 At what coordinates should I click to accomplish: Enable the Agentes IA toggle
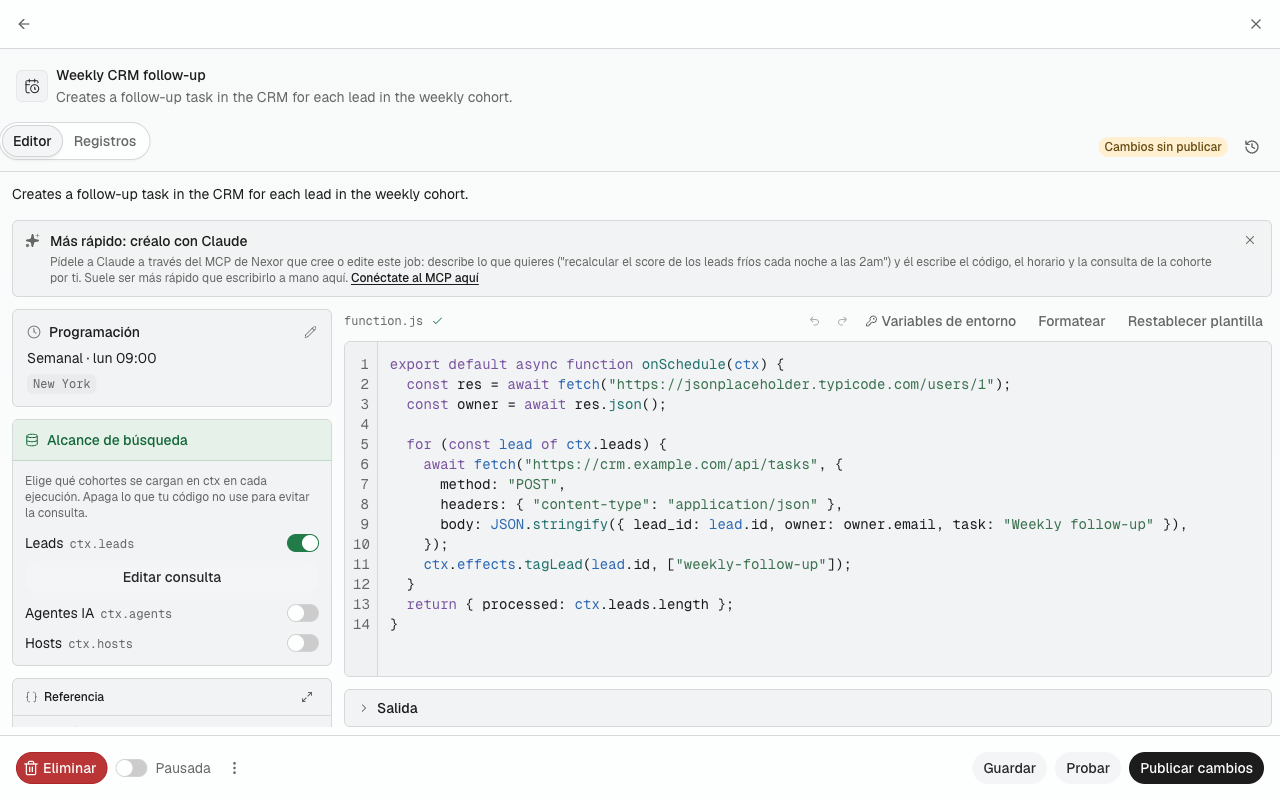click(x=303, y=613)
